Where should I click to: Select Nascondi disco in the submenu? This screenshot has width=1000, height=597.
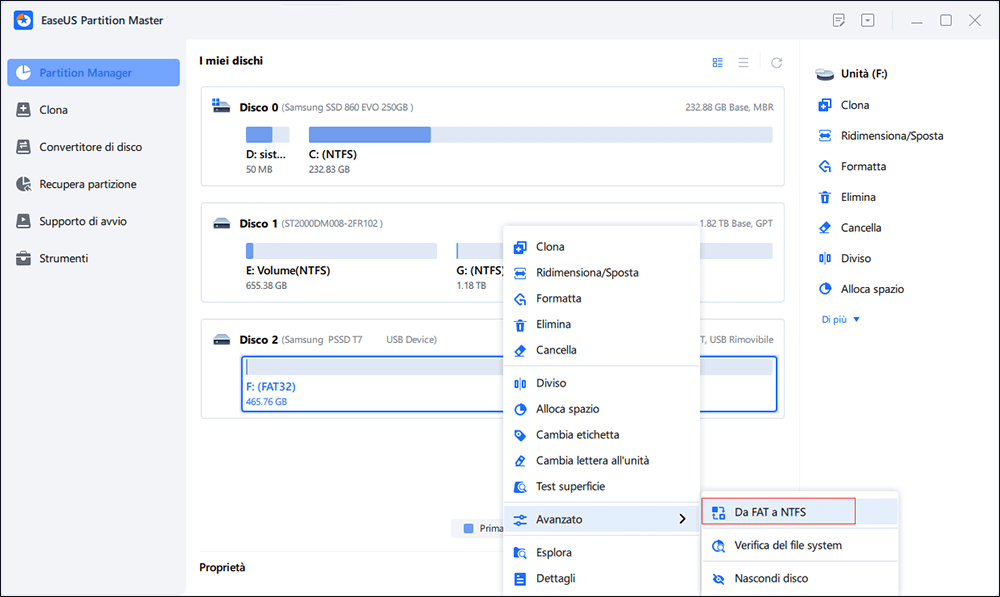click(800, 579)
